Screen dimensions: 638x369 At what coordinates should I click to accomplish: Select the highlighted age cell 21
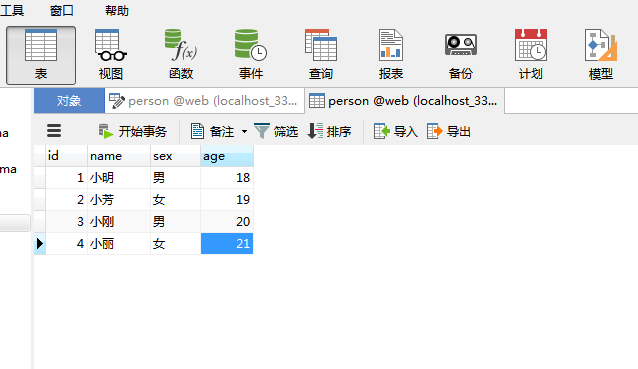click(227, 244)
